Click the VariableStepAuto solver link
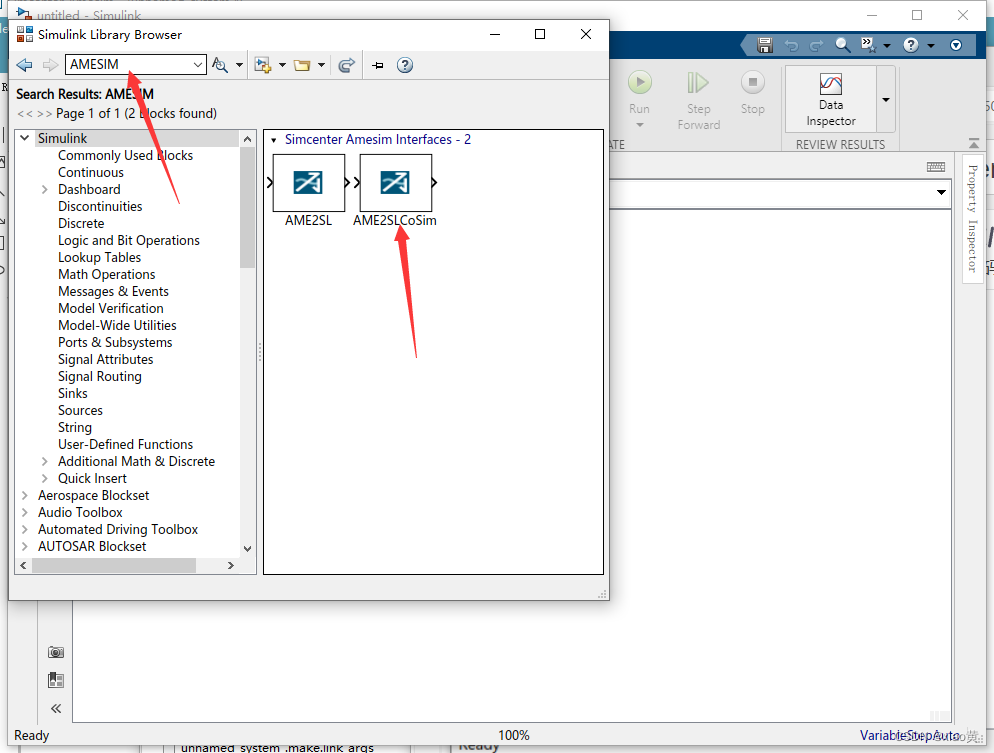The image size is (994, 753). (910, 735)
